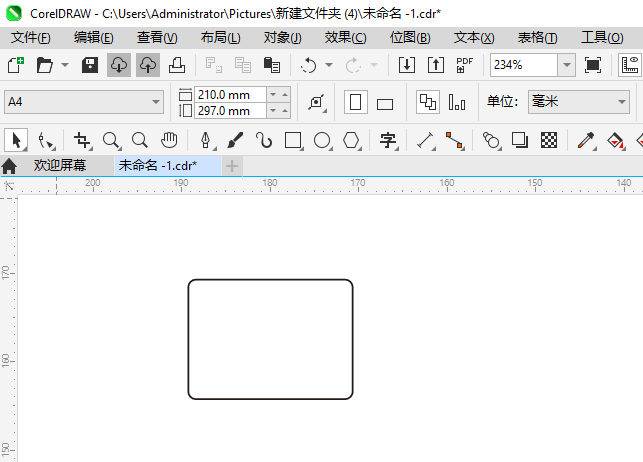Increase page width with up stepper
Screen dimensions: 643x462
pos(285,95)
